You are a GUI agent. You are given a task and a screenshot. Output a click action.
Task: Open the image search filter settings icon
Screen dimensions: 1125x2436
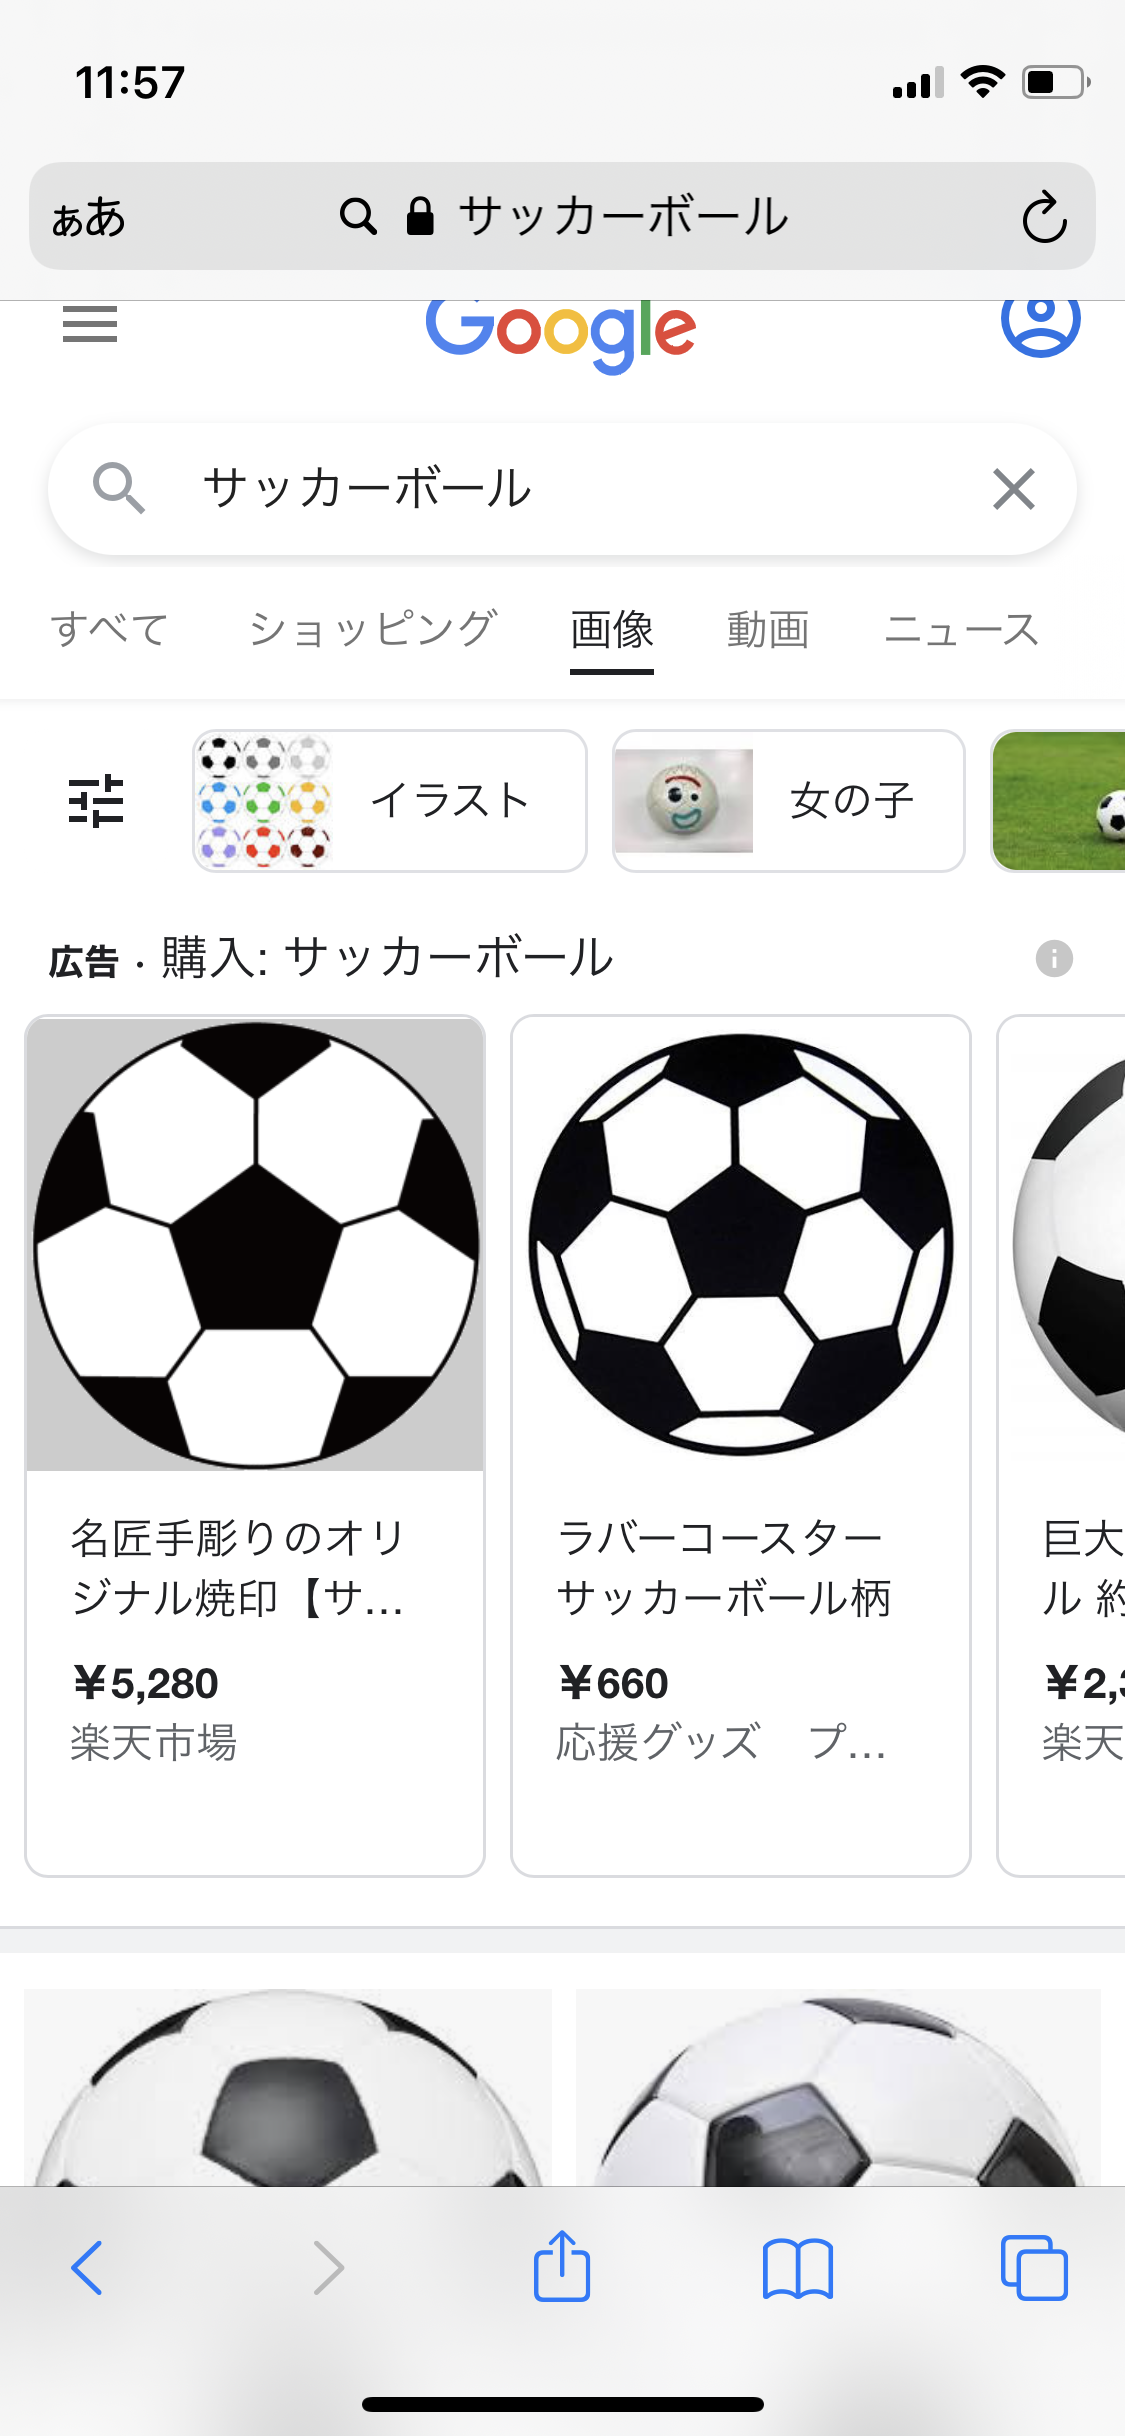[96, 801]
